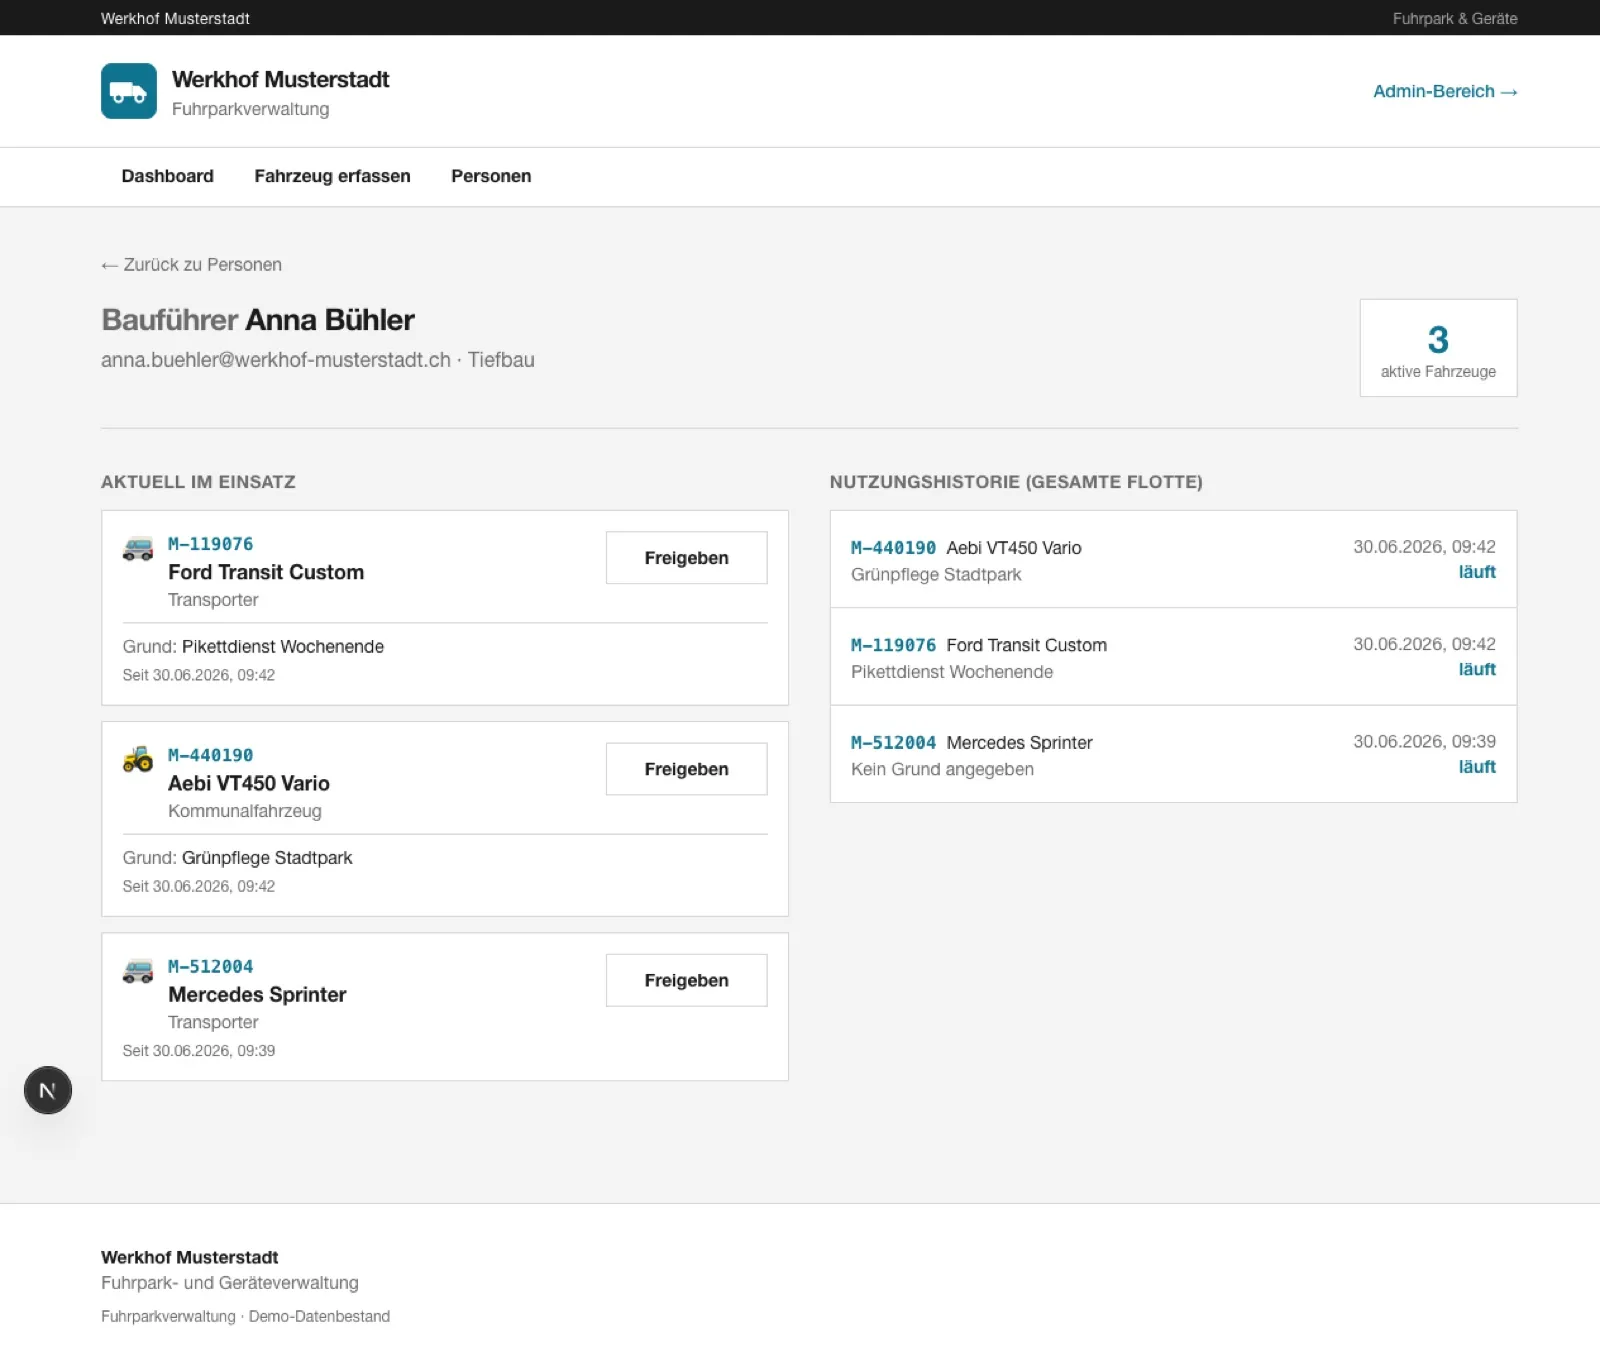Click the truck logo icon in header
The width and height of the screenshot is (1600, 1366).
pos(128,91)
